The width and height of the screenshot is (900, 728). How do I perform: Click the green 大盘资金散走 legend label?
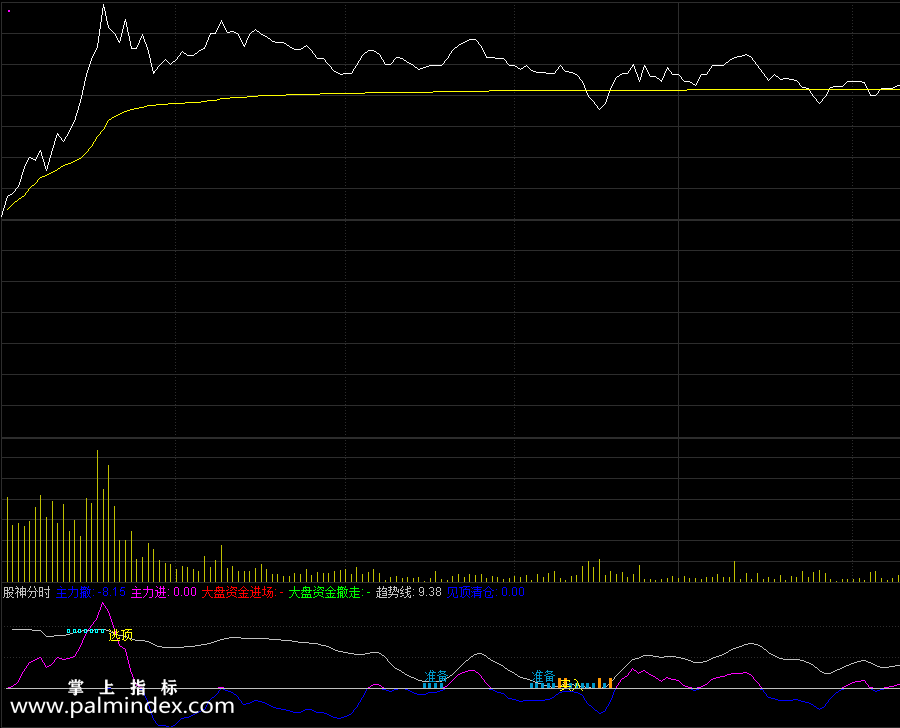(x=329, y=592)
